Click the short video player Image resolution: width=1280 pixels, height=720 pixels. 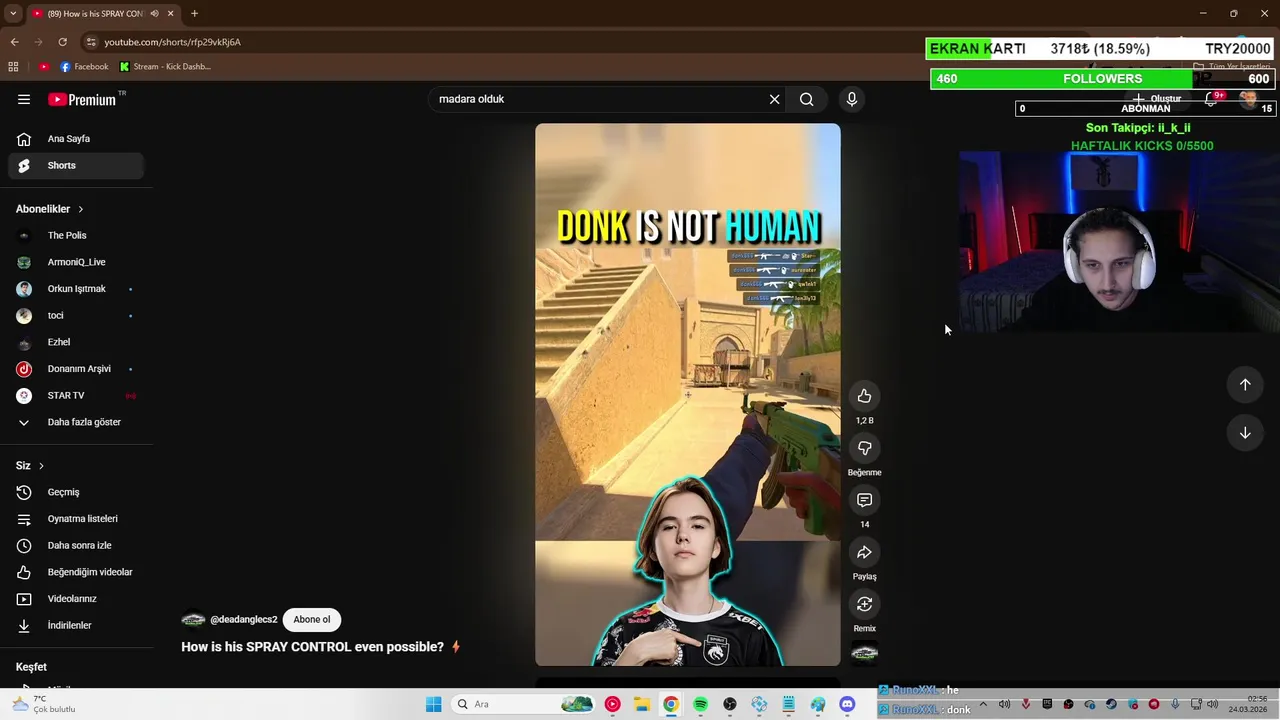tap(688, 394)
